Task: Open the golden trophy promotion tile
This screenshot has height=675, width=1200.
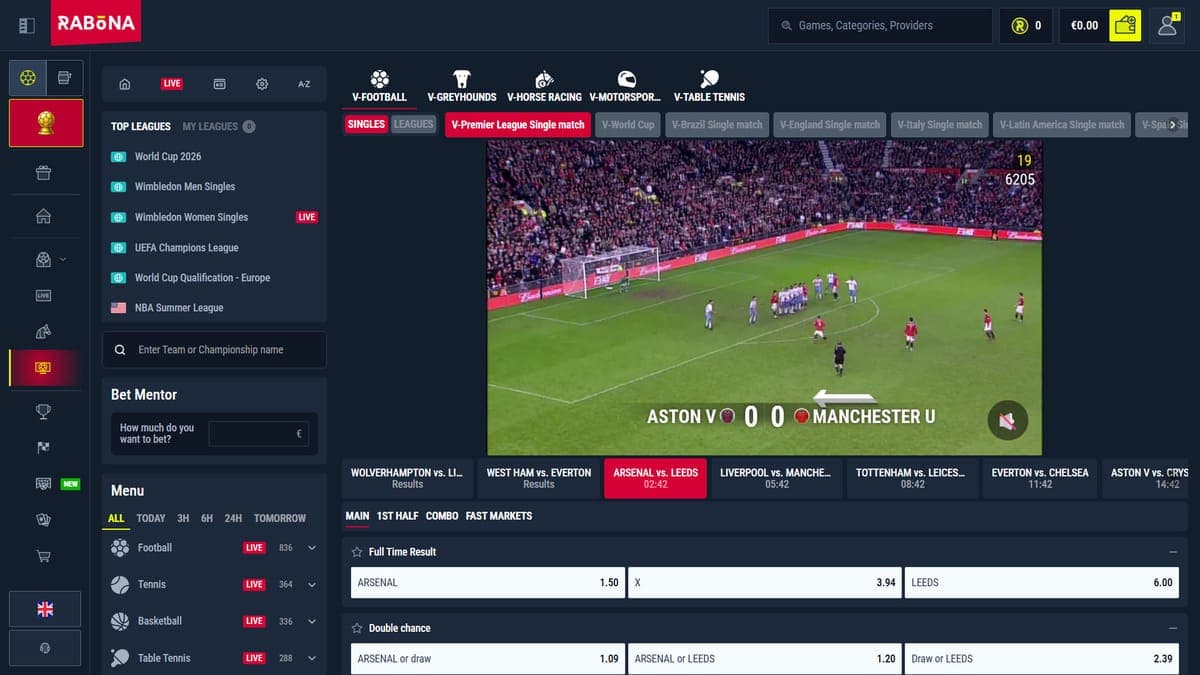Action: [x=46, y=123]
